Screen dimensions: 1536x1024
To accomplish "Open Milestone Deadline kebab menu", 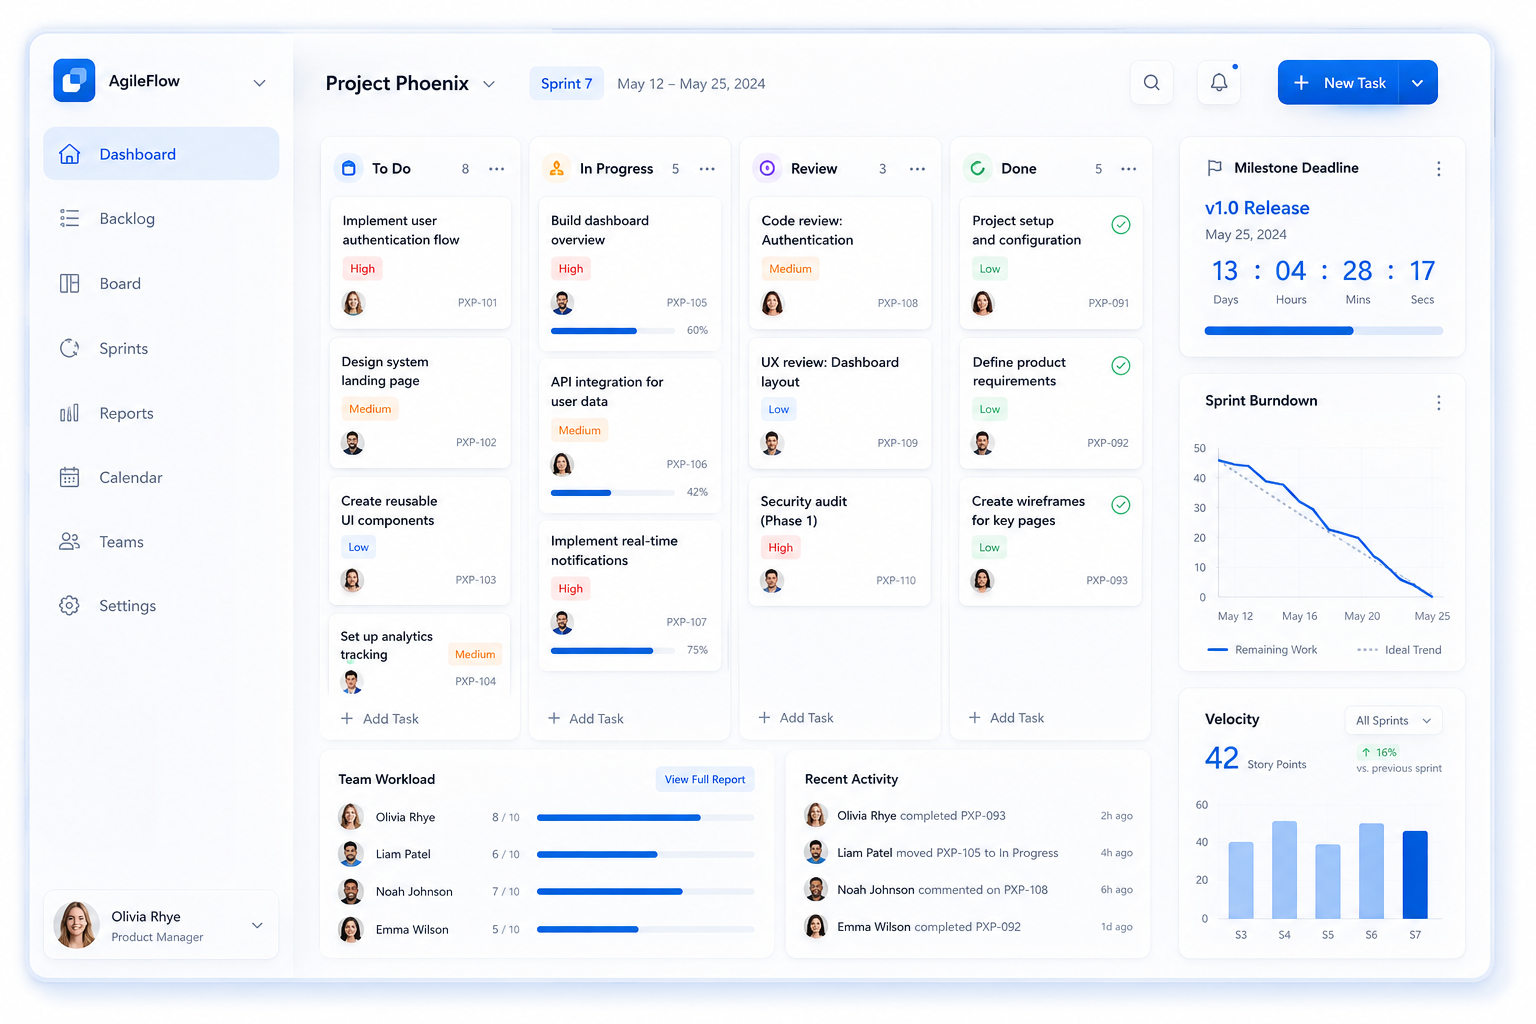I will 1439,169.
